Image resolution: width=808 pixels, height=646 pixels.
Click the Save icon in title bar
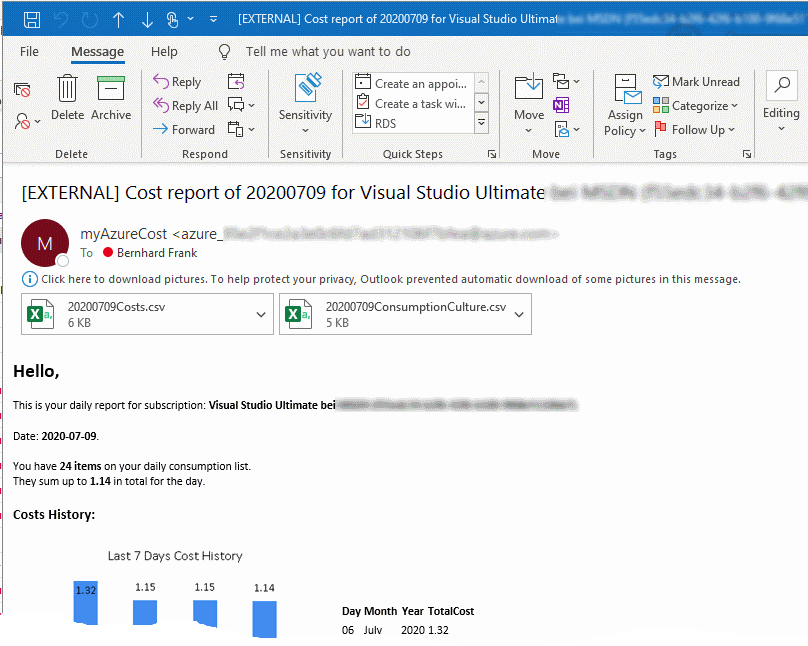pos(32,20)
